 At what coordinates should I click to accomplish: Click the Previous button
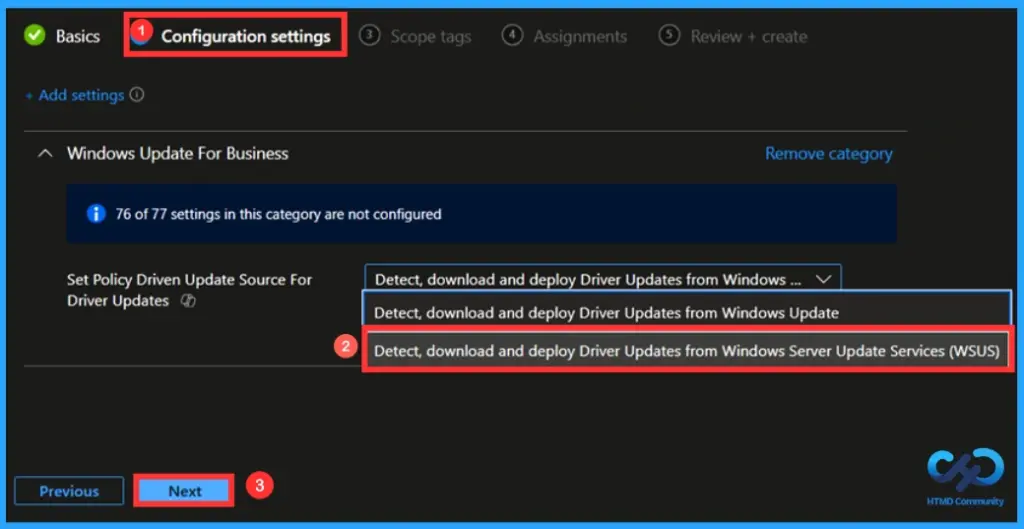pyautogui.click(x=69, y=491)
